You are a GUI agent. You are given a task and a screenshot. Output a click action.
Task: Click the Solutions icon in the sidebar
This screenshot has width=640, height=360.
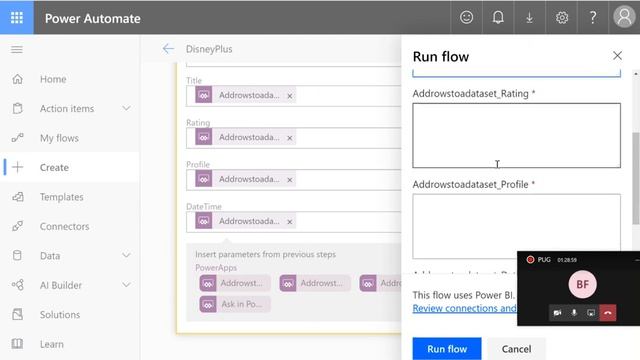17,315
